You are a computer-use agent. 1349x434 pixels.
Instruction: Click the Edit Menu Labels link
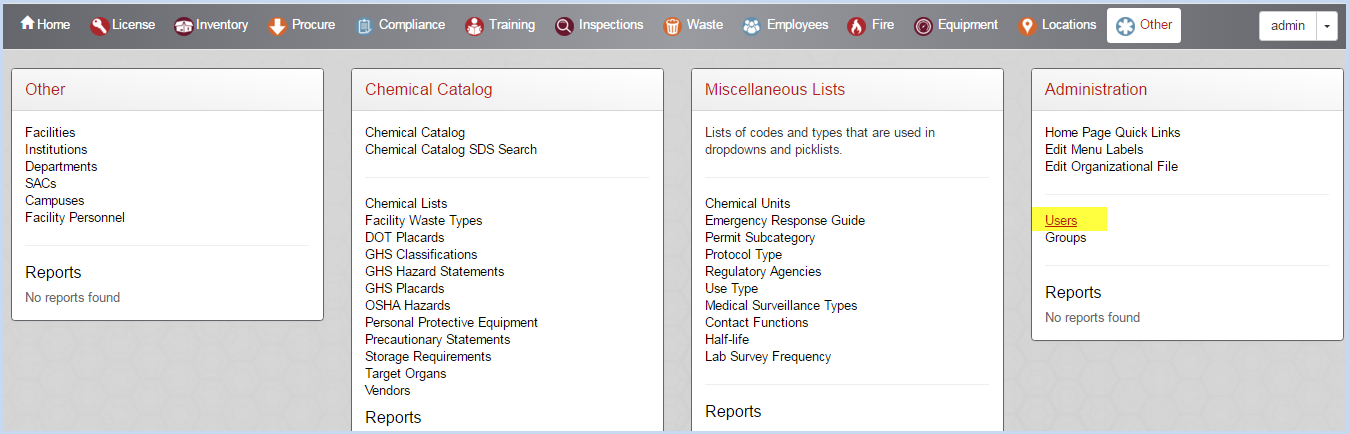pos(1094,150)
